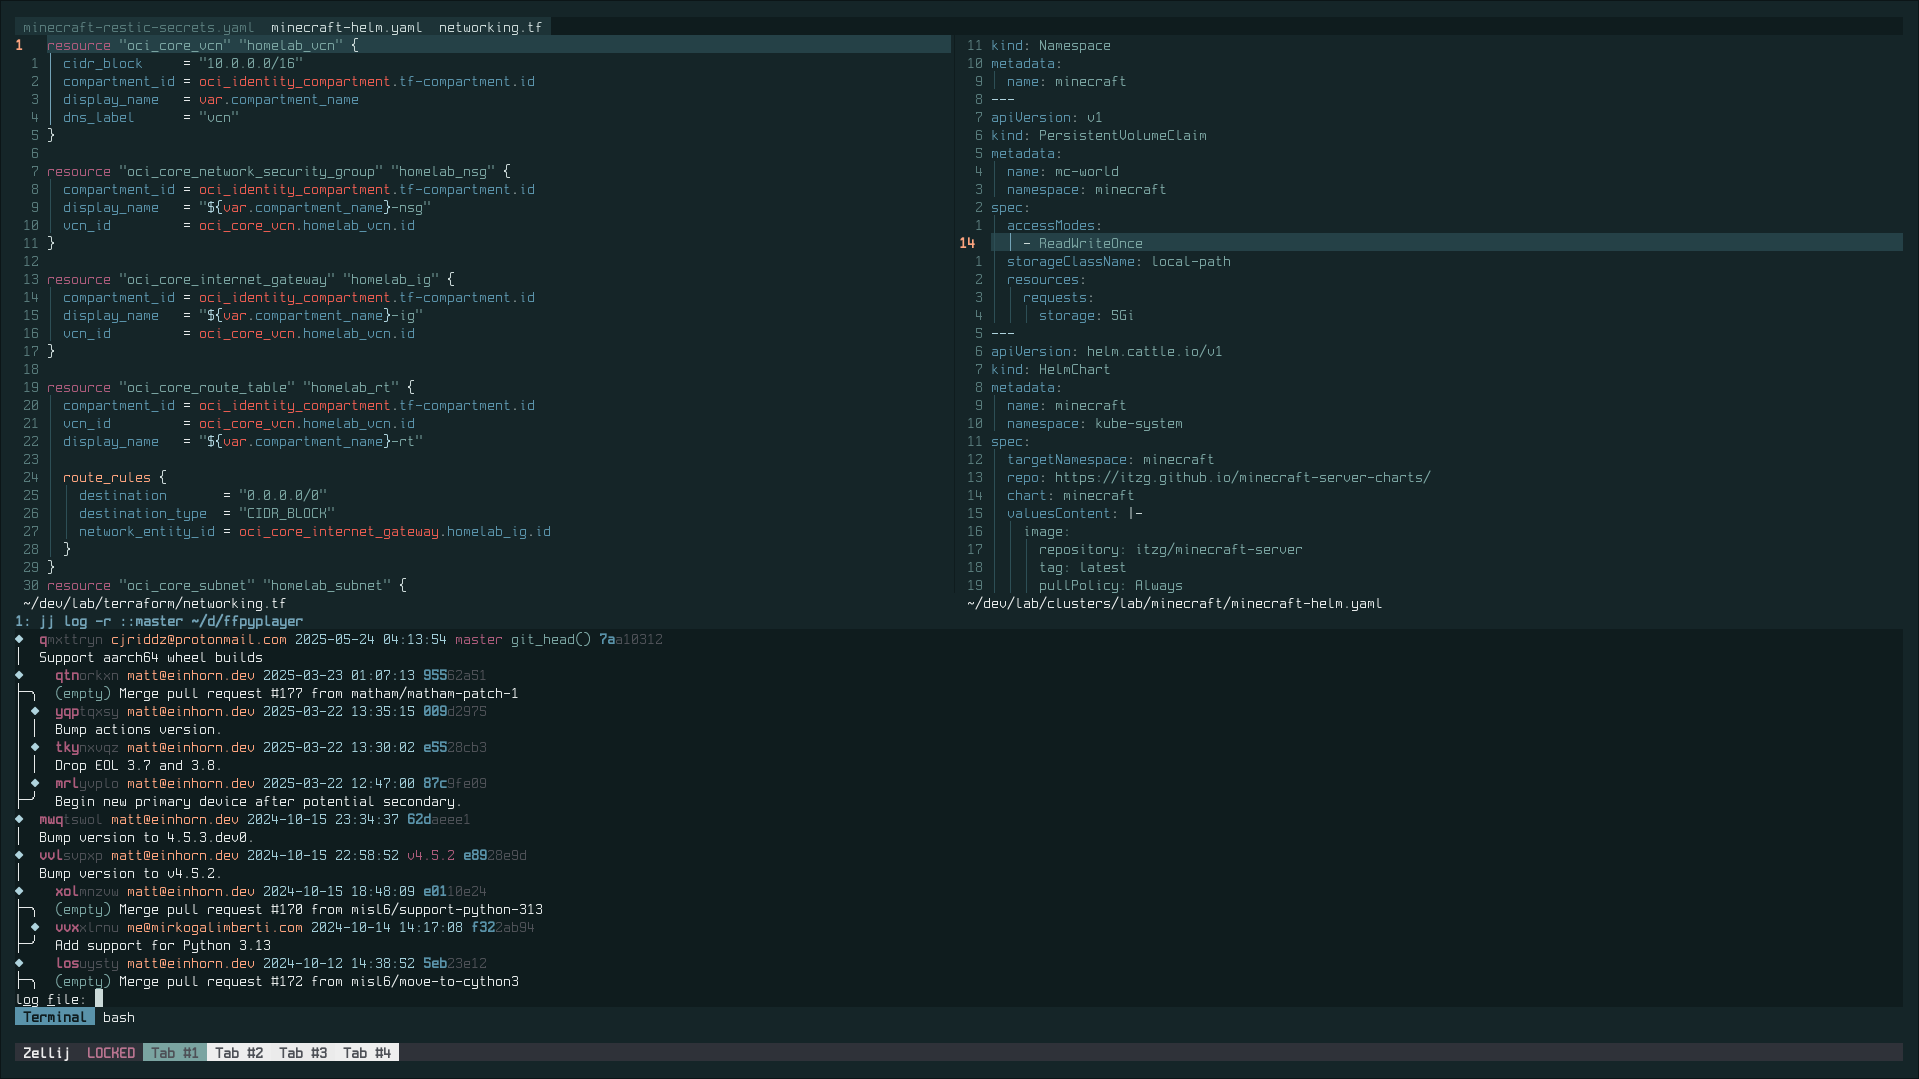The image size is (1919, 1079).
Task: Click the graph node next to commit e5528cb3
Action: [x=37, y=747]
